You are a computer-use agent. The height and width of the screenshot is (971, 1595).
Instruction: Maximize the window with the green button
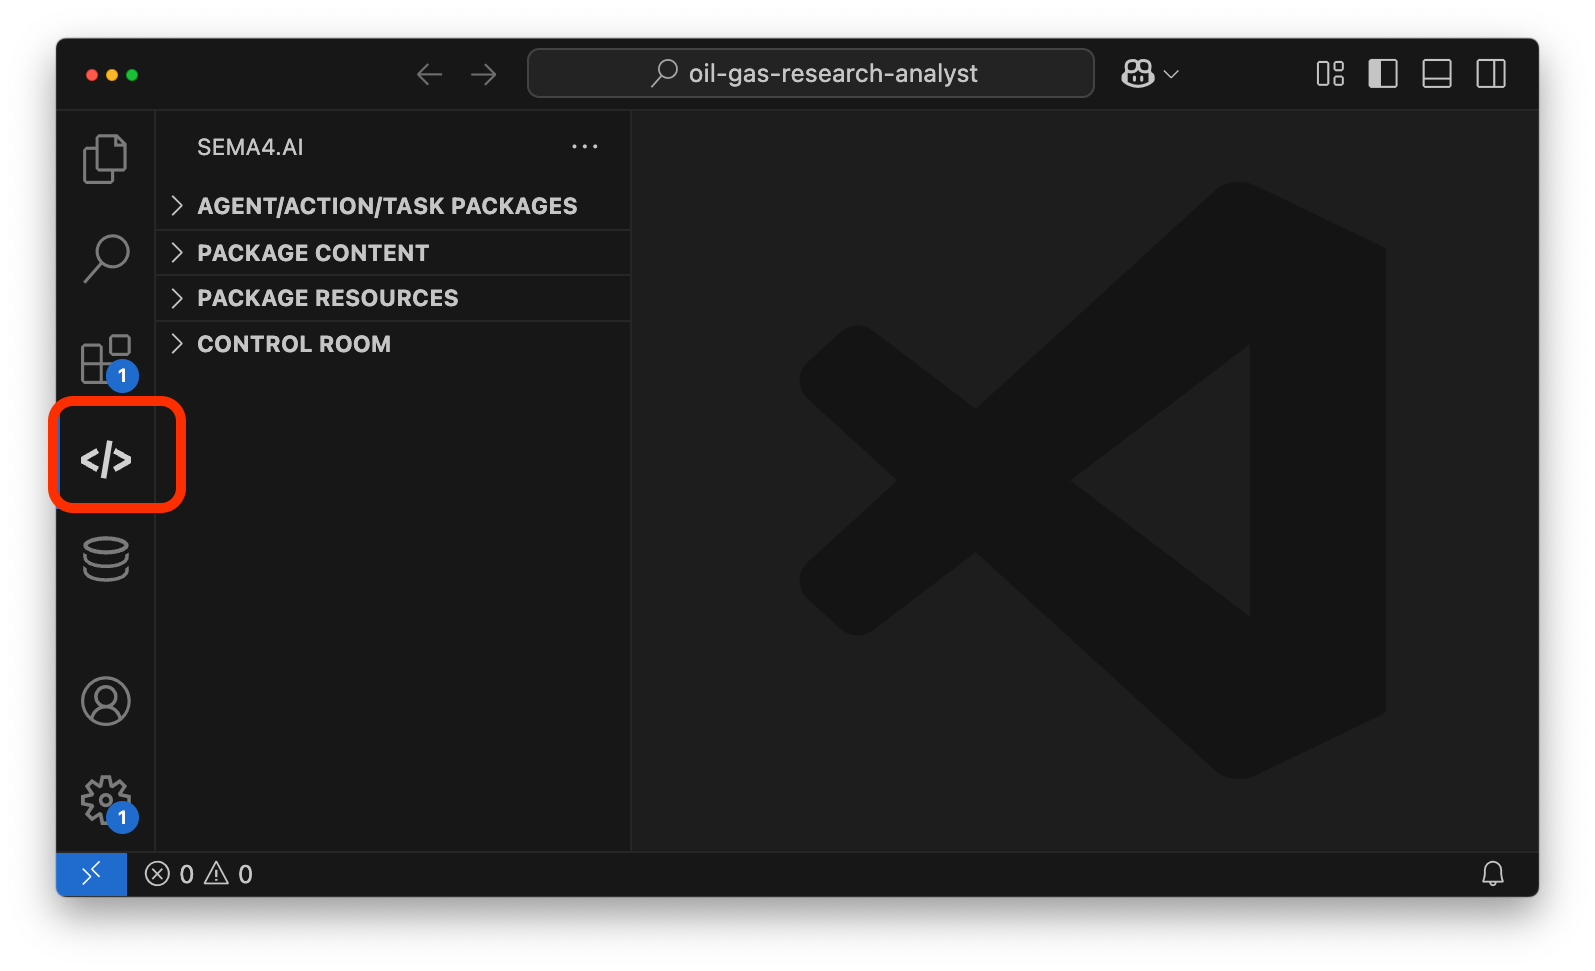coord(132,75)
